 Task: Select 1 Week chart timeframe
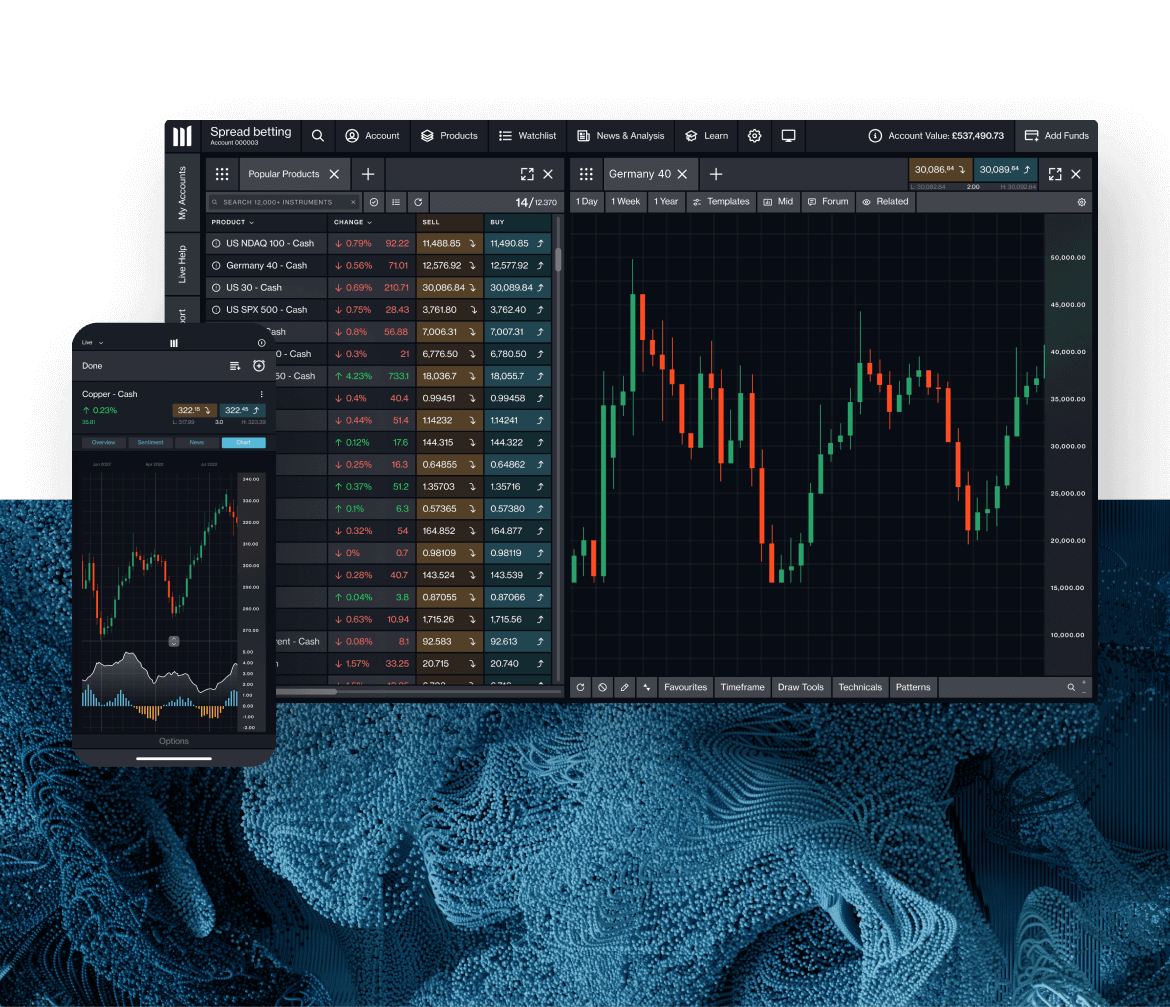tap(625, 201)
